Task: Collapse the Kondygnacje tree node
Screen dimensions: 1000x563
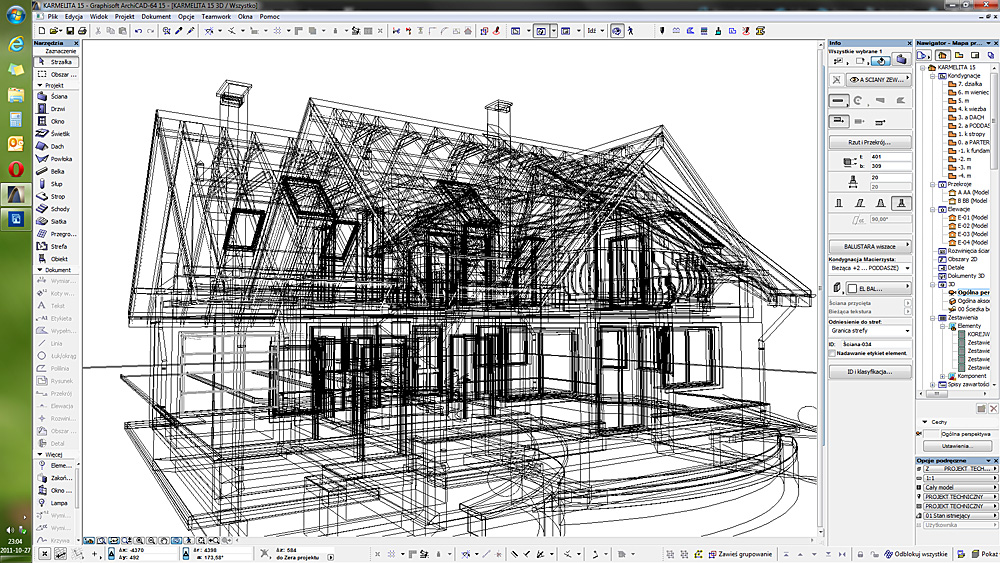Action: click(932, 75)
